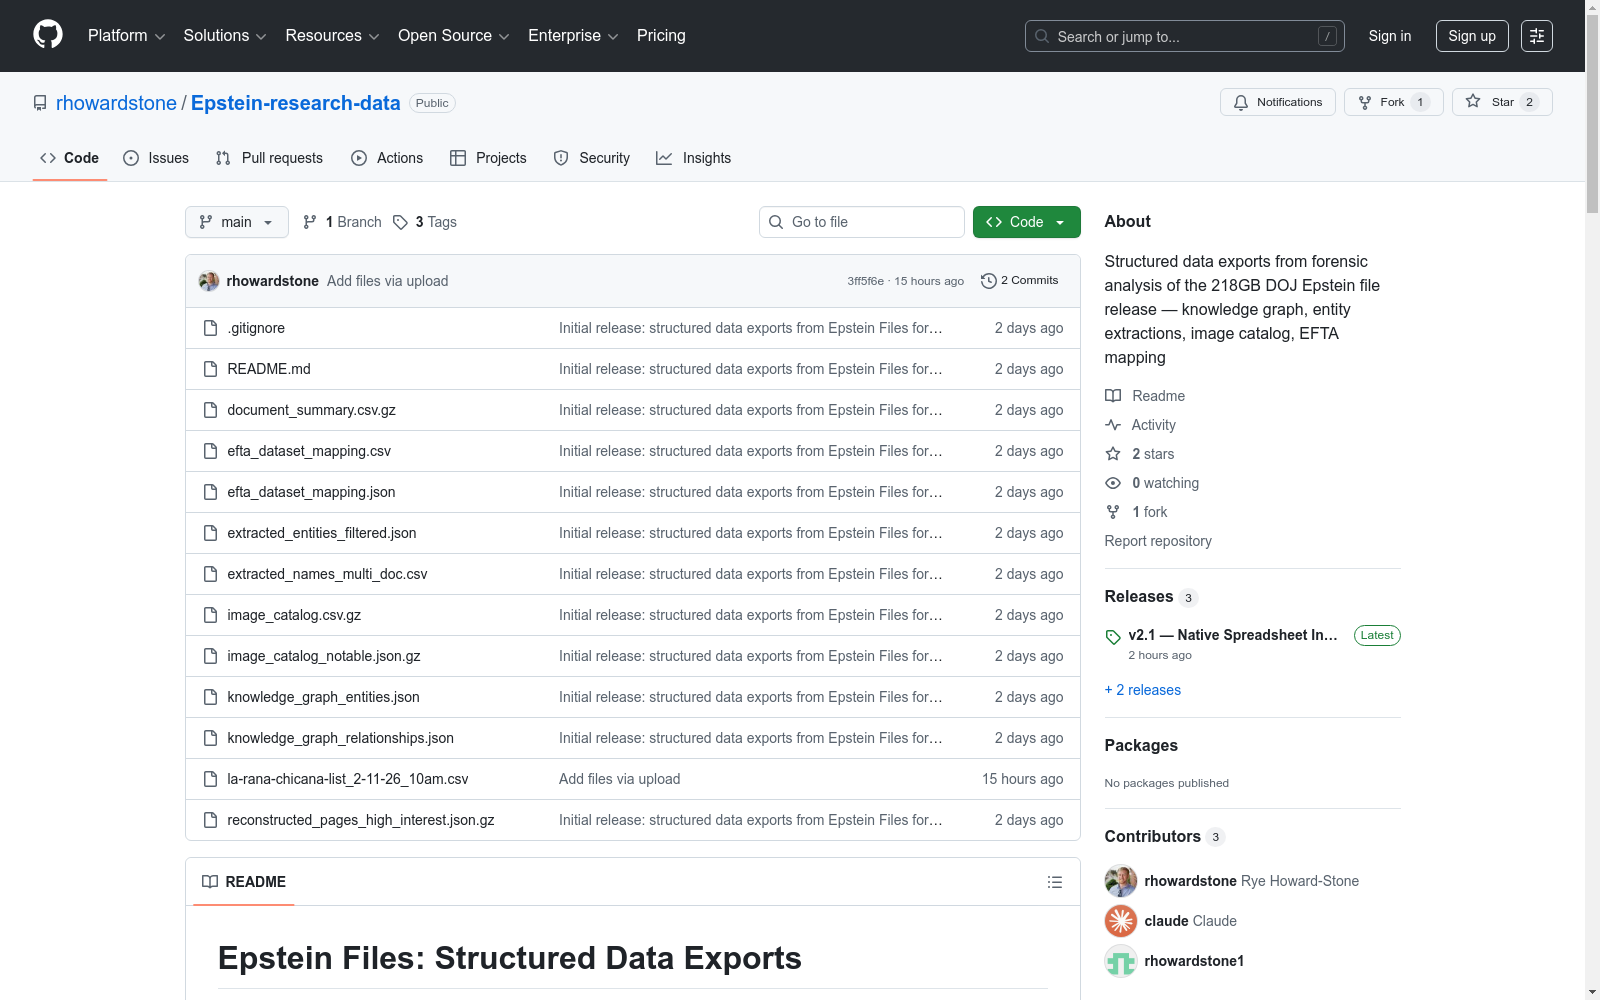Open rhowardstone1 contributor avatar

(1121, 961)
